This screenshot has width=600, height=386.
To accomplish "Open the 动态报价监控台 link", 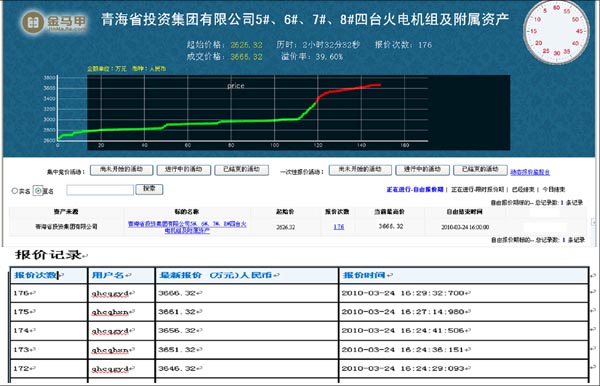I will tap(530, 172).
